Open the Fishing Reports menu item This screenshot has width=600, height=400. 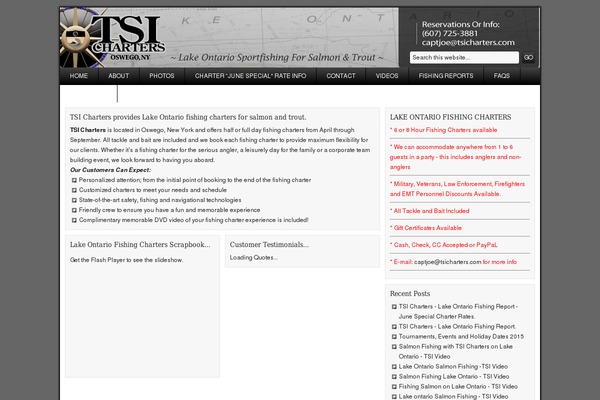coord(446,76)
